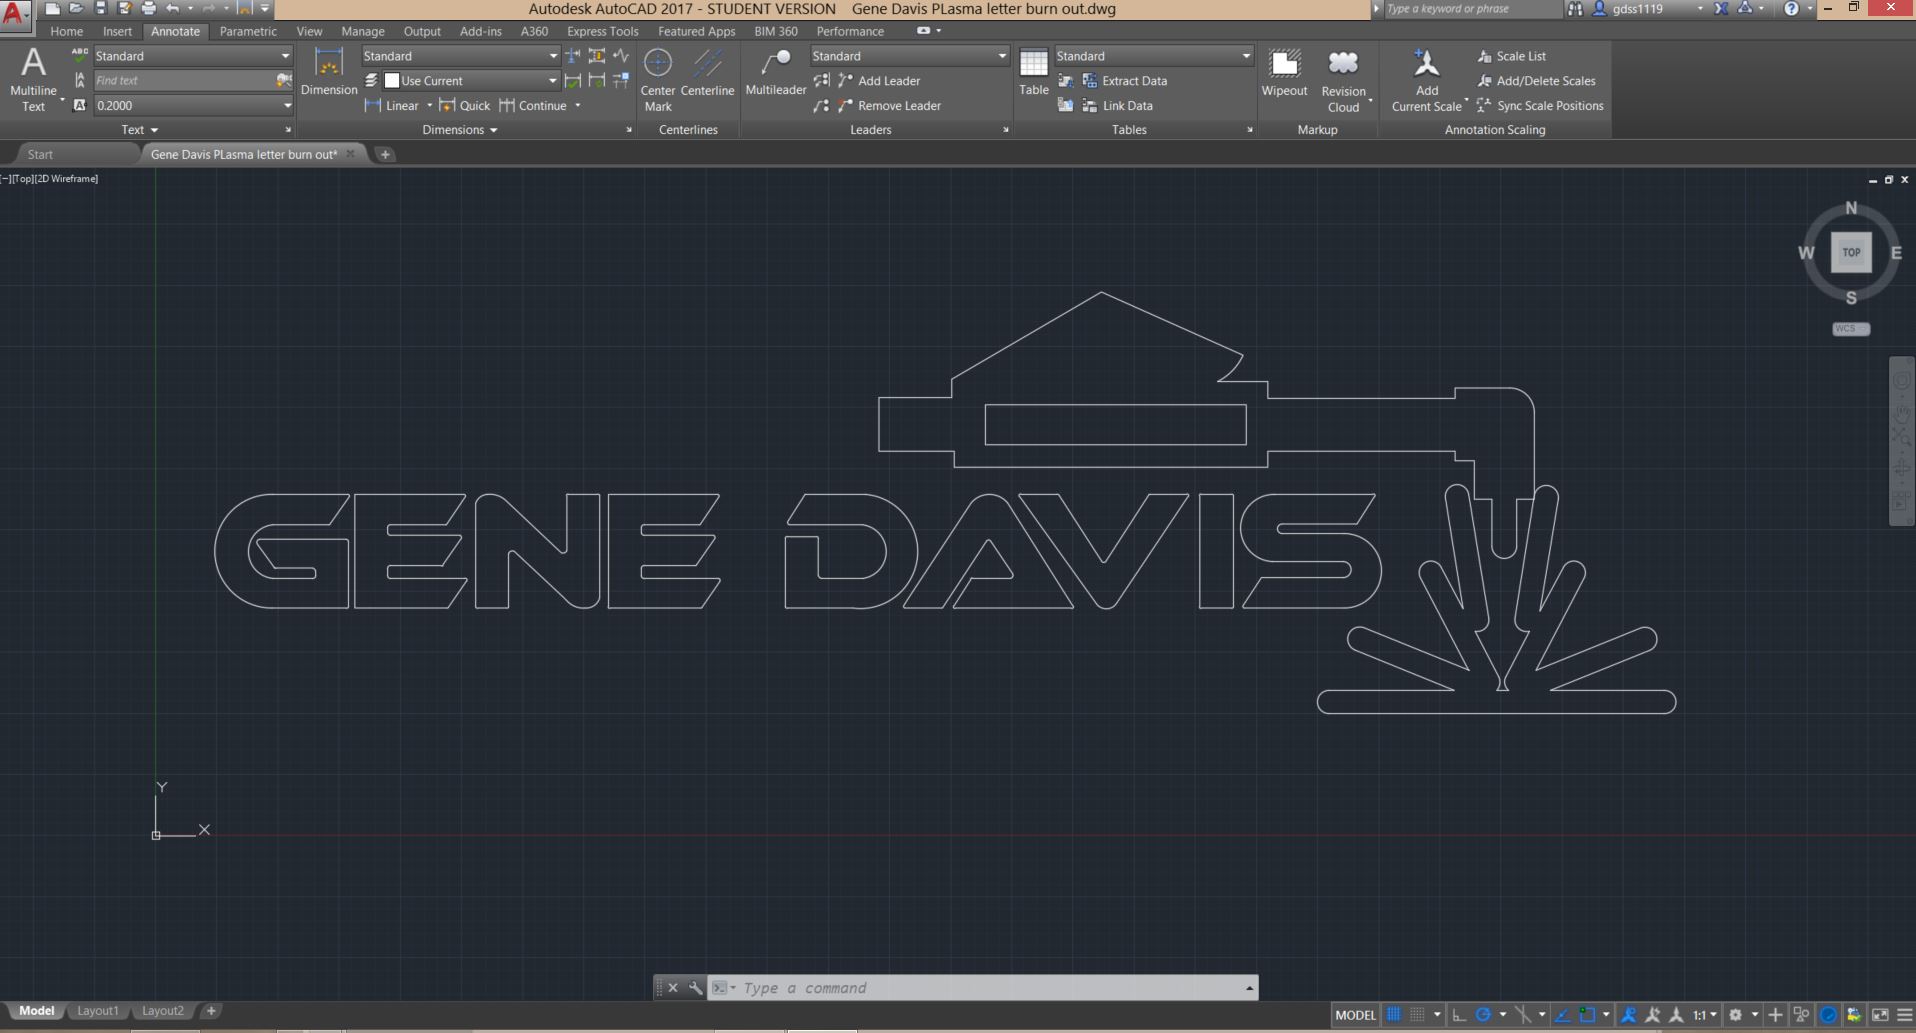The width and height of the screenshot is (1916, 1033).
Task: Run the ABC spell check icon
Action: pos(80,55)
